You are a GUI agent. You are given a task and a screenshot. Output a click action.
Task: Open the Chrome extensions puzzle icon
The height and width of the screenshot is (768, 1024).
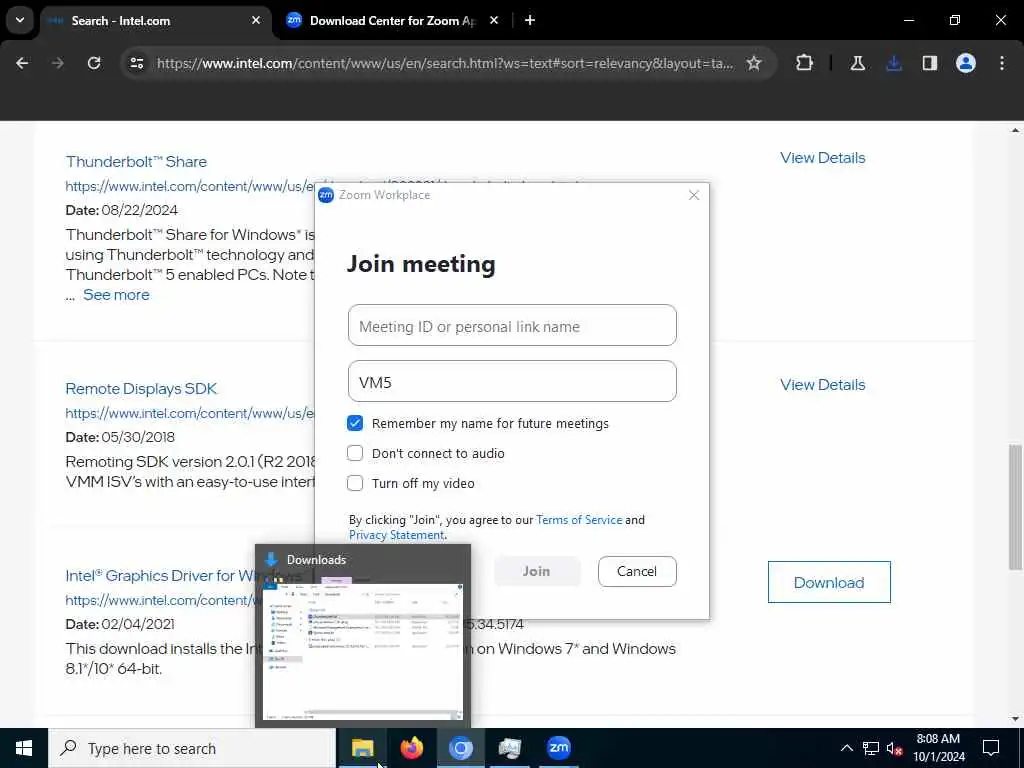click(x=805, y=63)
